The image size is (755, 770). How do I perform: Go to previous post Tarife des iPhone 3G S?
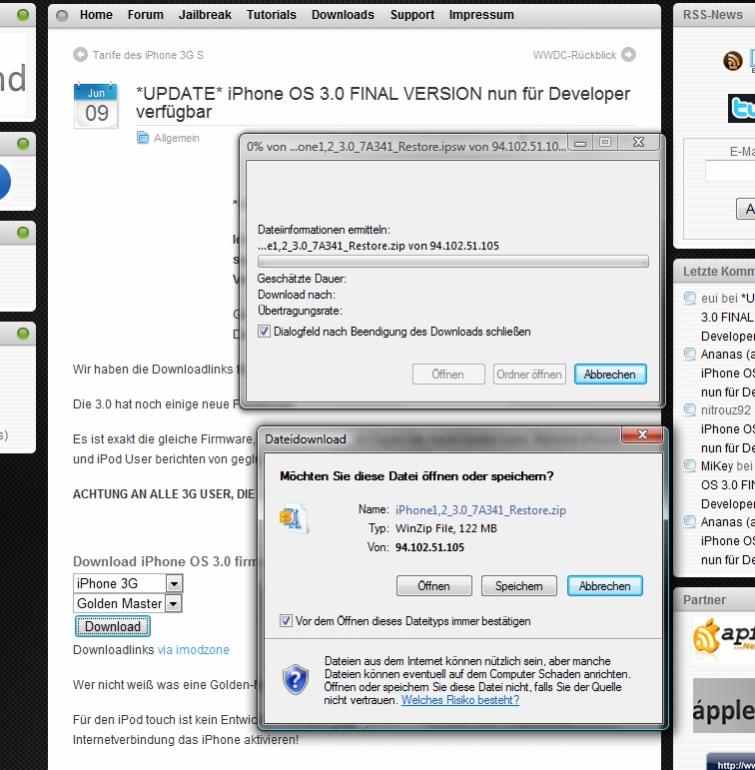coord(148,55)
